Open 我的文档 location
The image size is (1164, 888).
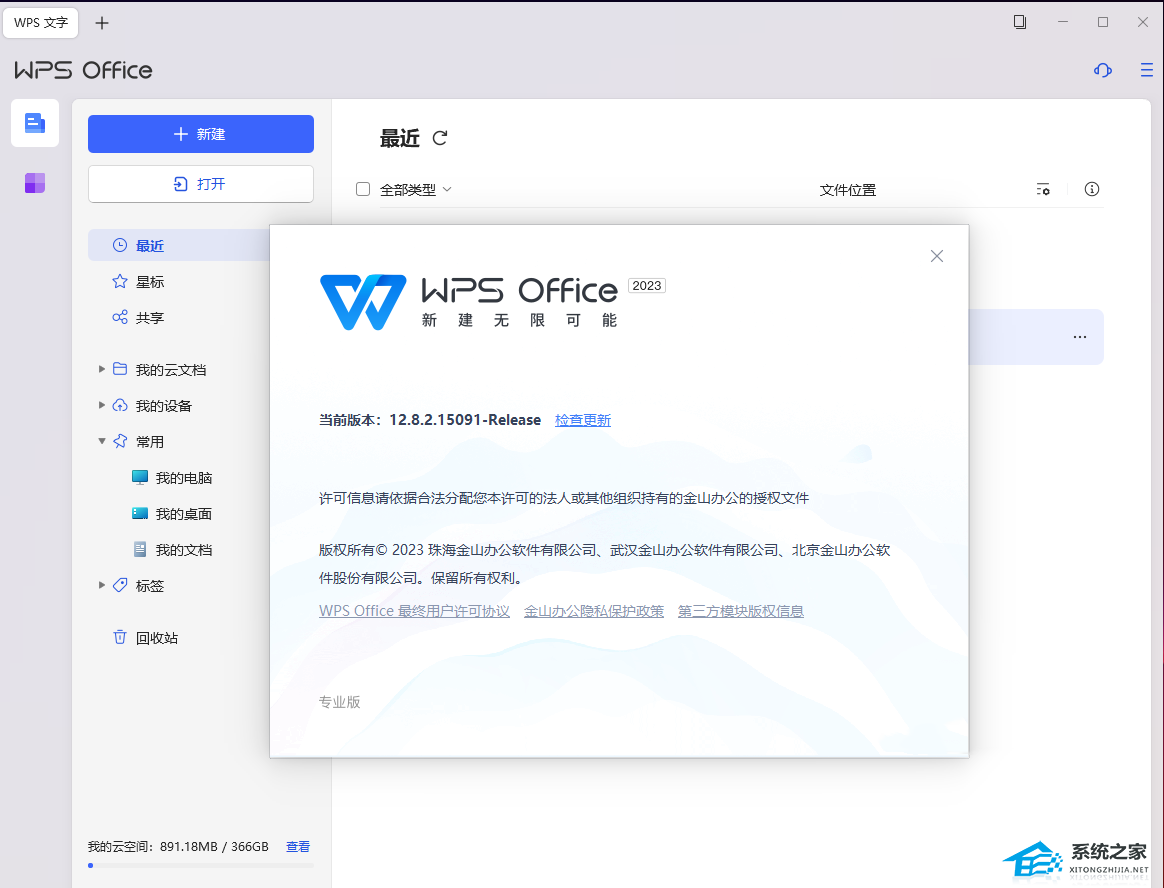172,549
